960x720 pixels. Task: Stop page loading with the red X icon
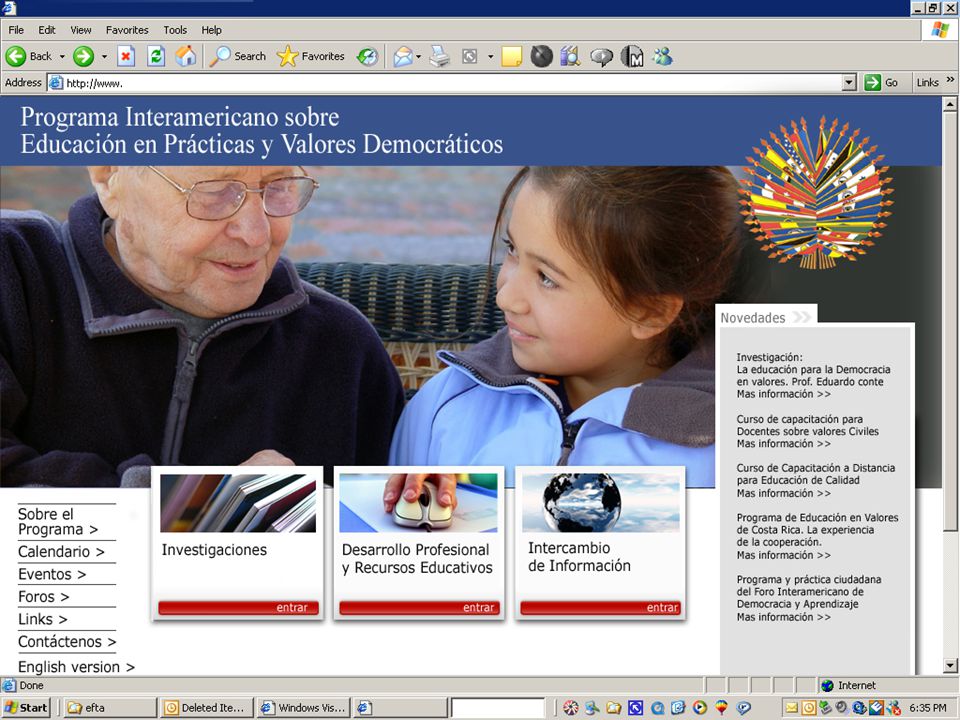pos(126,56)
